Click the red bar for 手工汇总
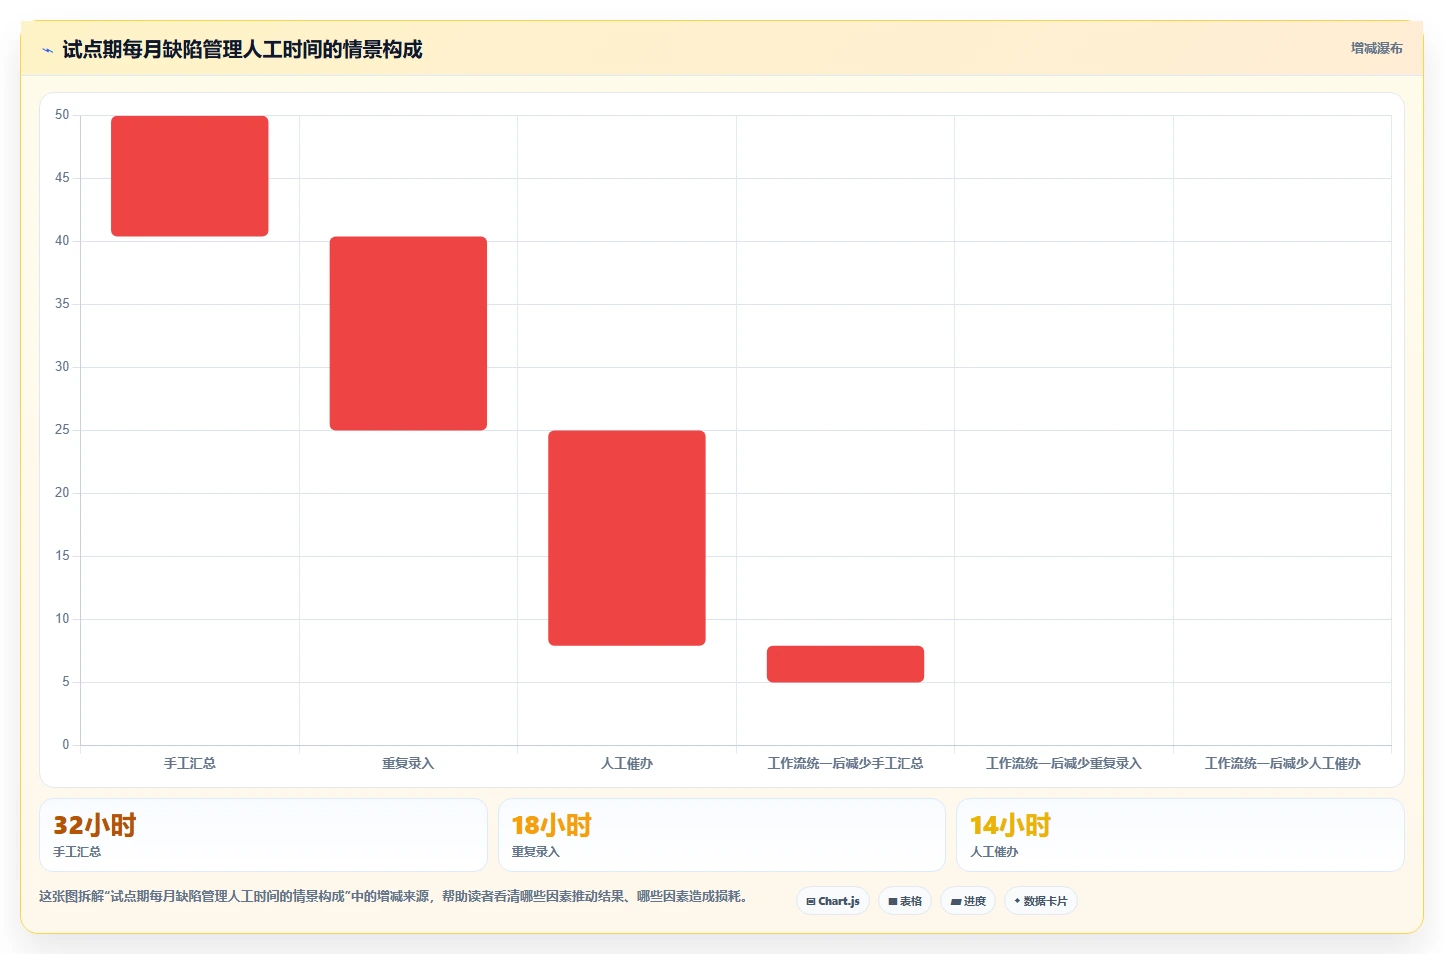This screenshot has width=1444, height=954. click(x=190, y=176)
